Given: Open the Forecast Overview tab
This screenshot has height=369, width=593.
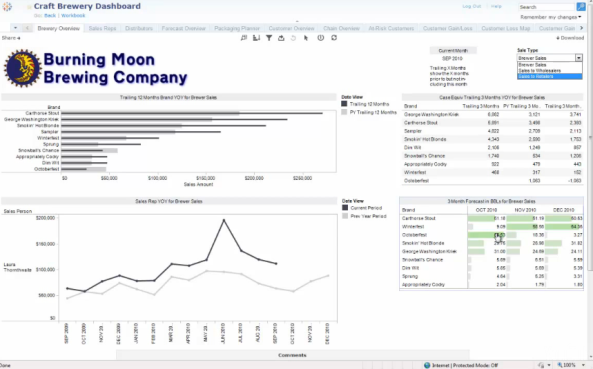Looking at the screenshot, I should click(183, 28).
